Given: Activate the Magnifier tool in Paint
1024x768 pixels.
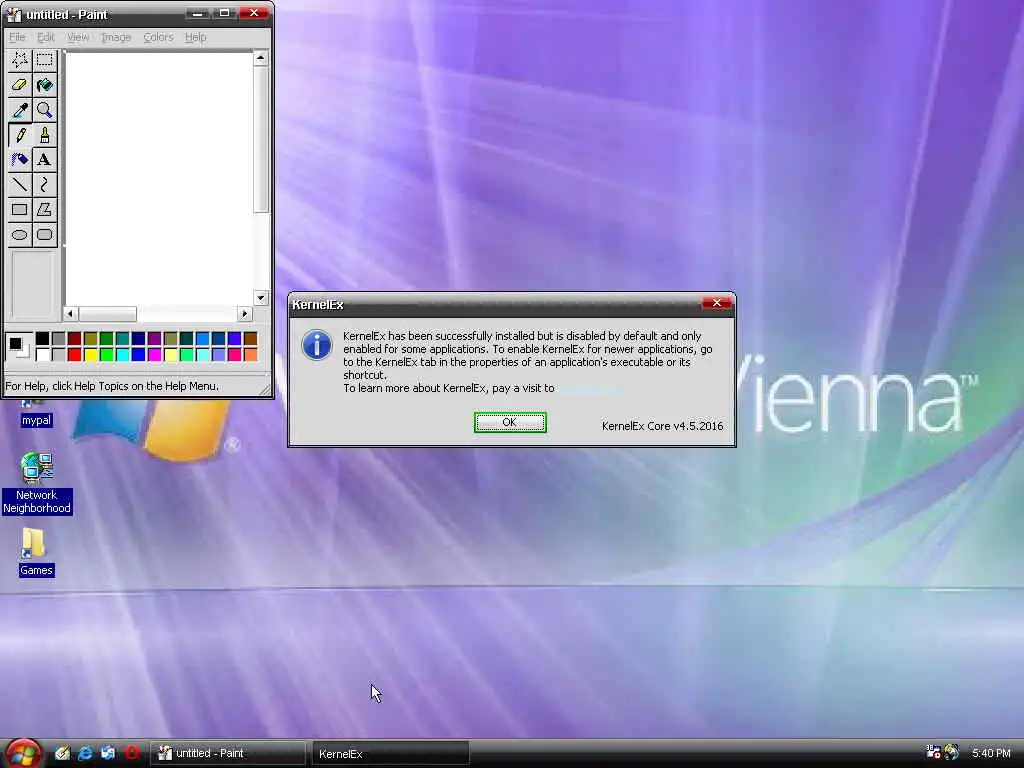Looking at the screenshot, I should 44,110.
